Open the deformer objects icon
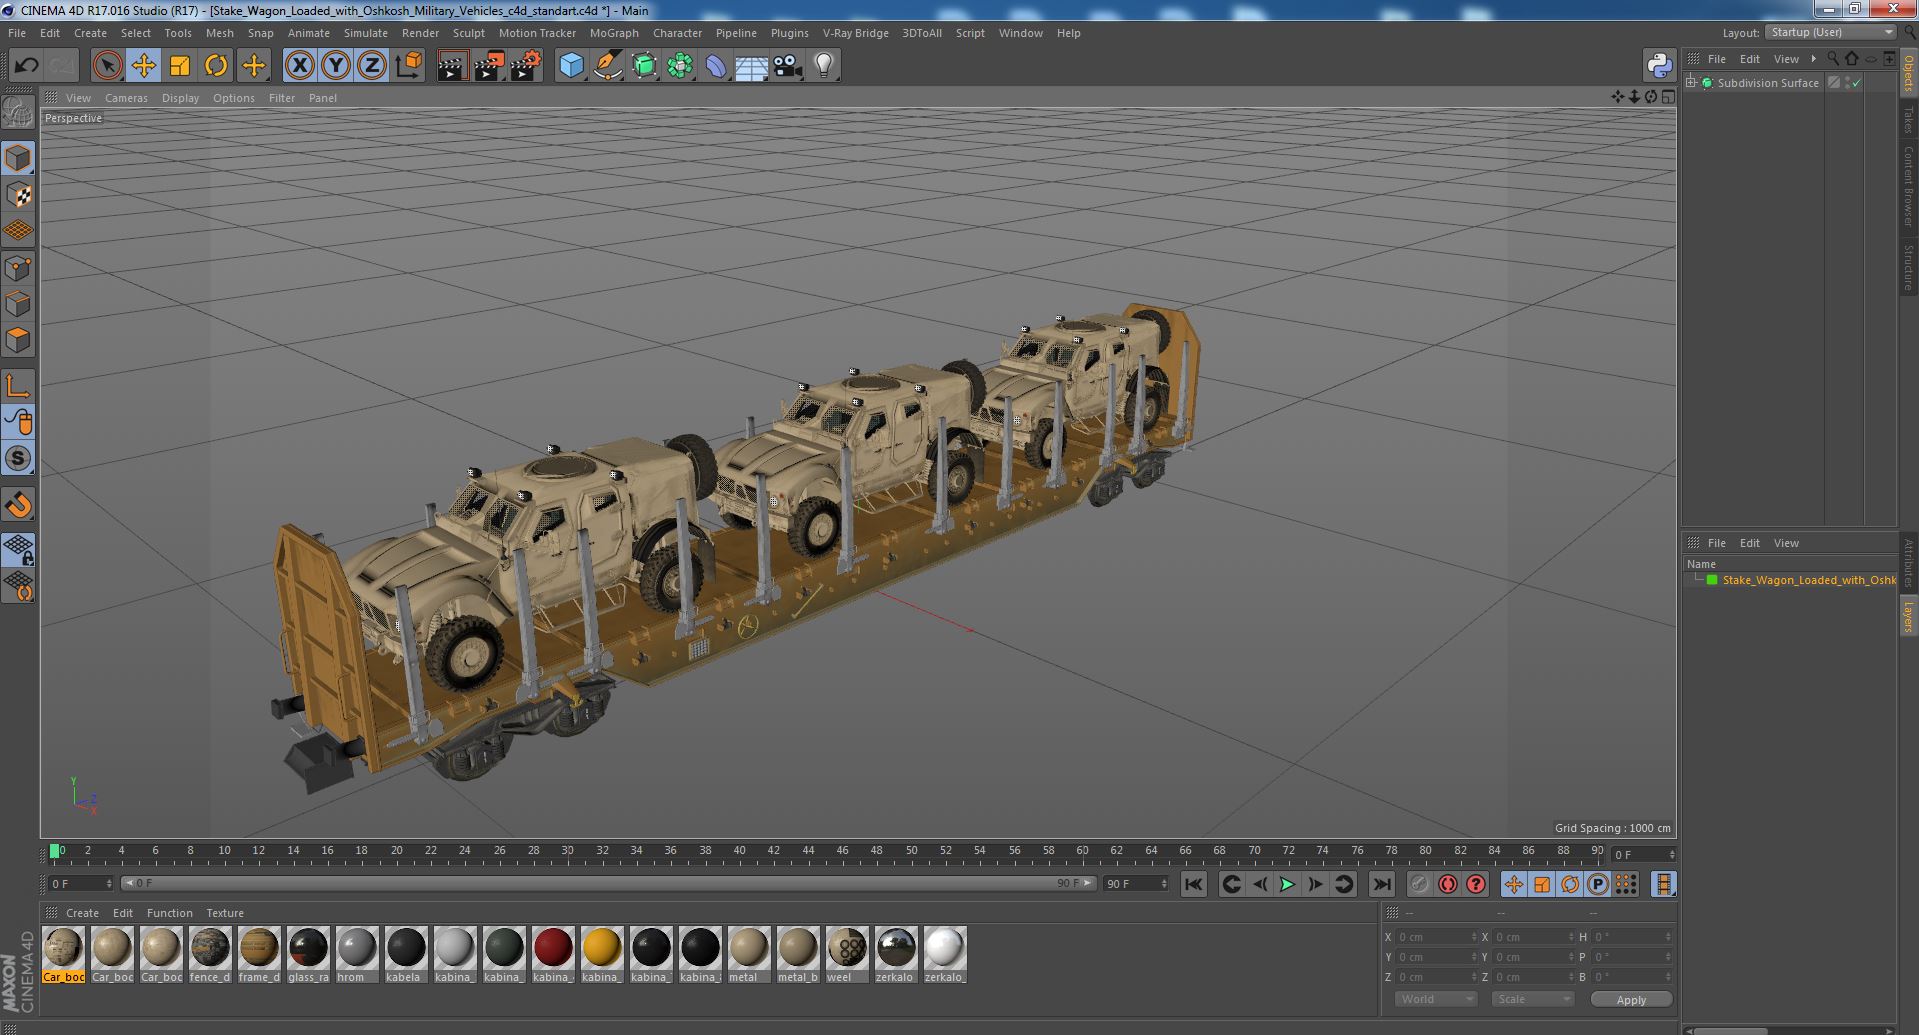Viewport: 1919px width, 1035px height. (716, 66)
